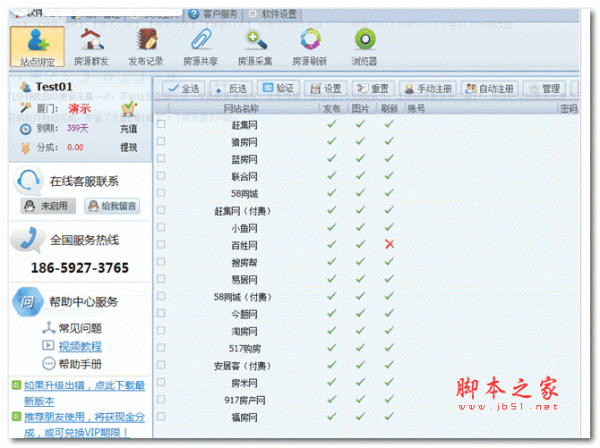Open the 房源采集 magnifier tool
600x448 pixels.
coord(255,46)
